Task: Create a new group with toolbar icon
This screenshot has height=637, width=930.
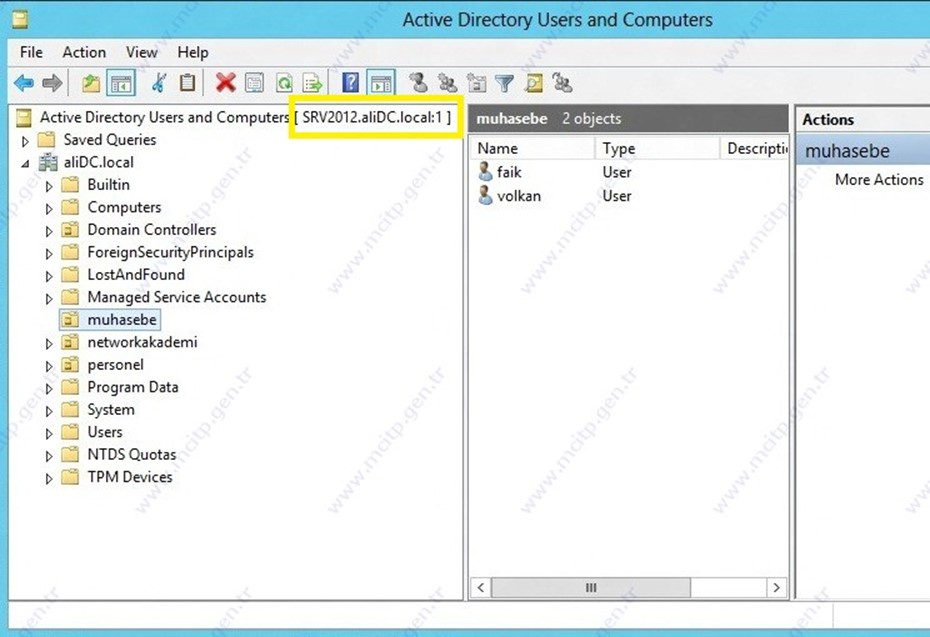Action: pyautogui.click(x=447, y=83)
